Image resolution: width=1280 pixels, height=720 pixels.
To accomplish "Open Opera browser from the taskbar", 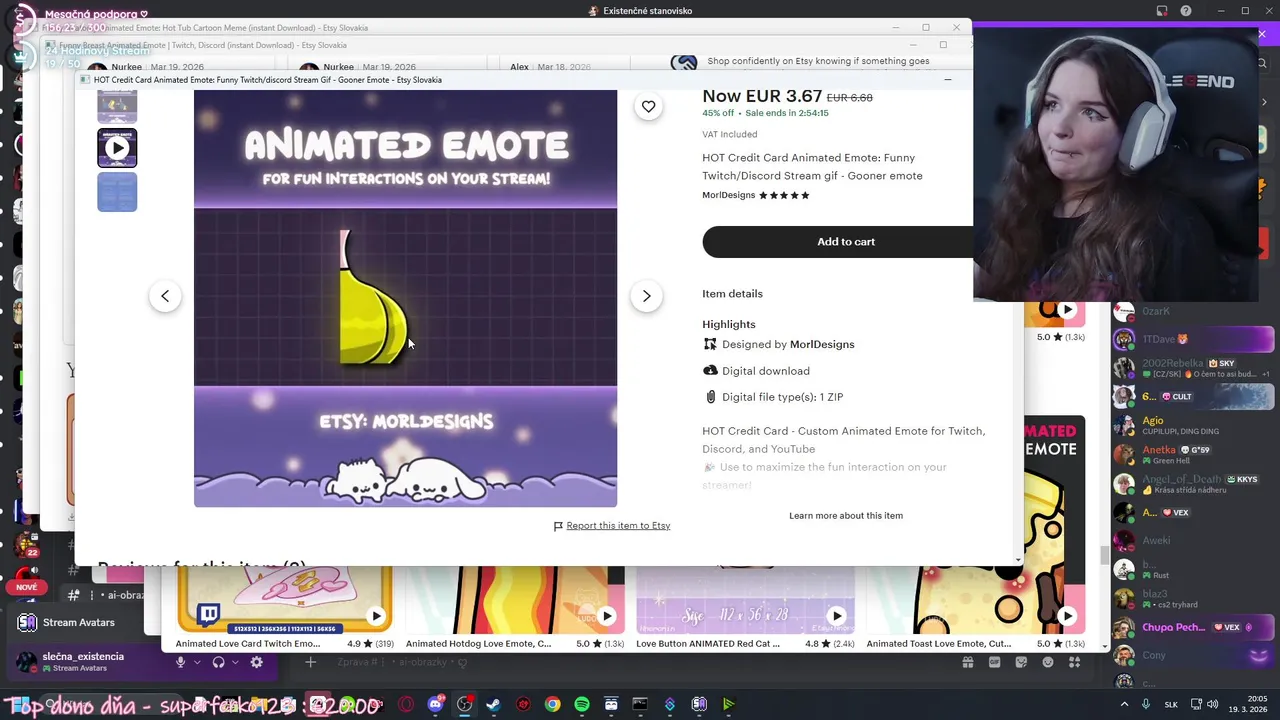I will click(x=406, y=704).
